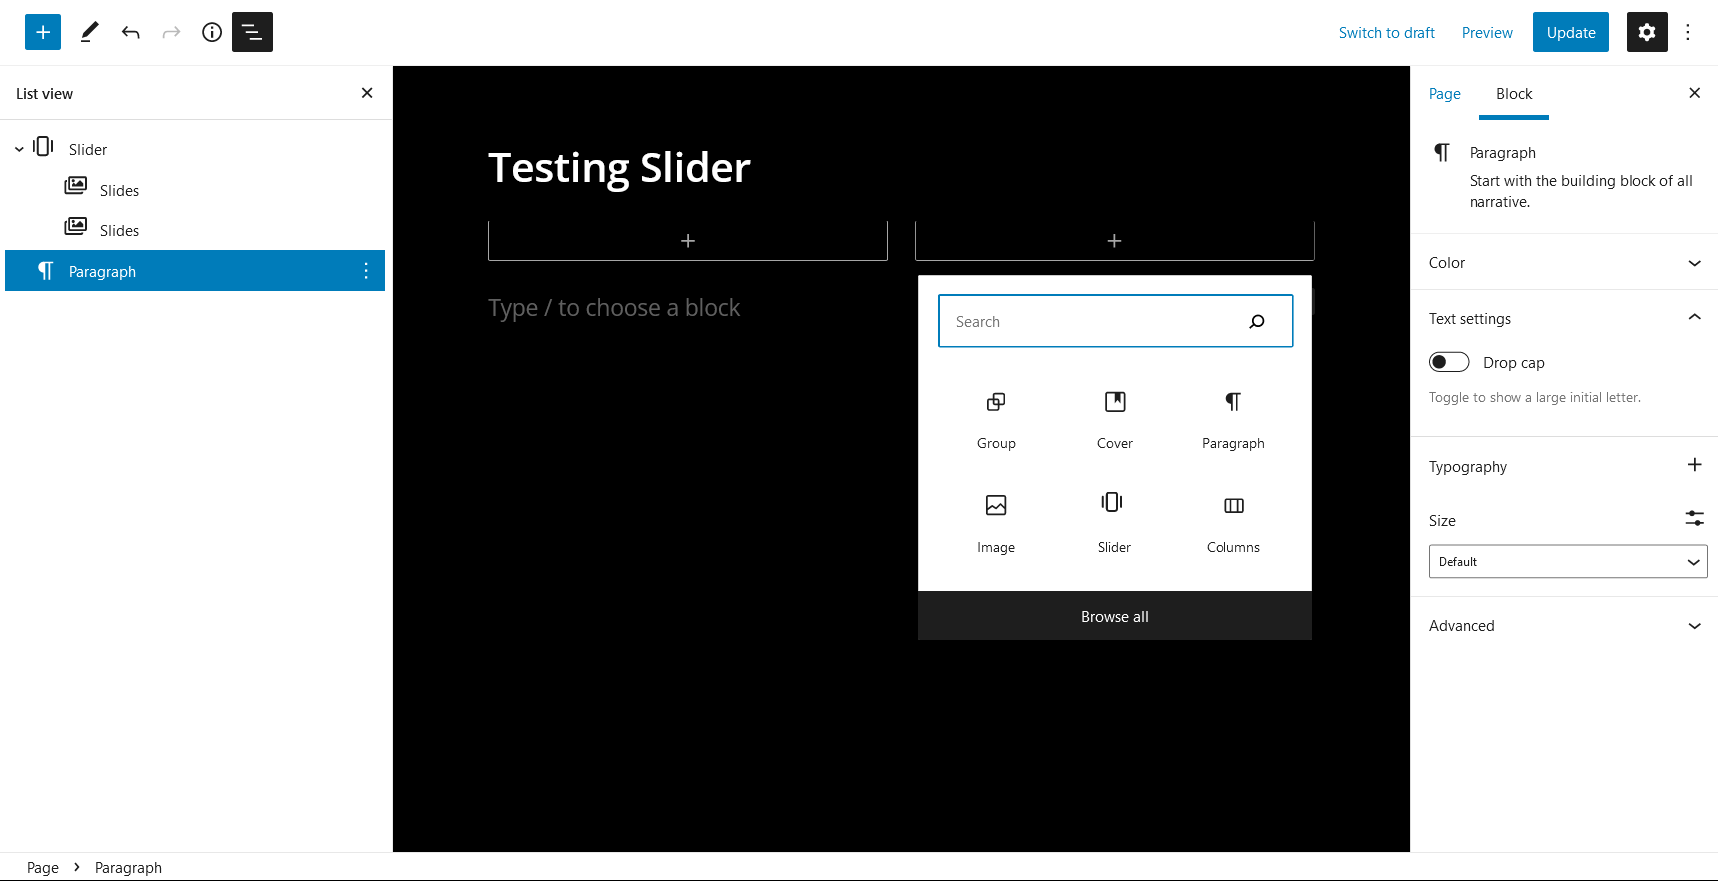Expand the Advanced section

click(1564, 626)
